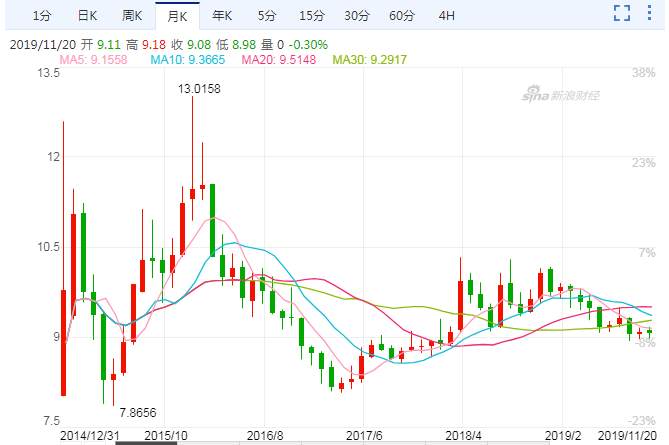Screen dimensions: 669x445
Task: Click the 13.5 price axis label
Action: (49, 73)
